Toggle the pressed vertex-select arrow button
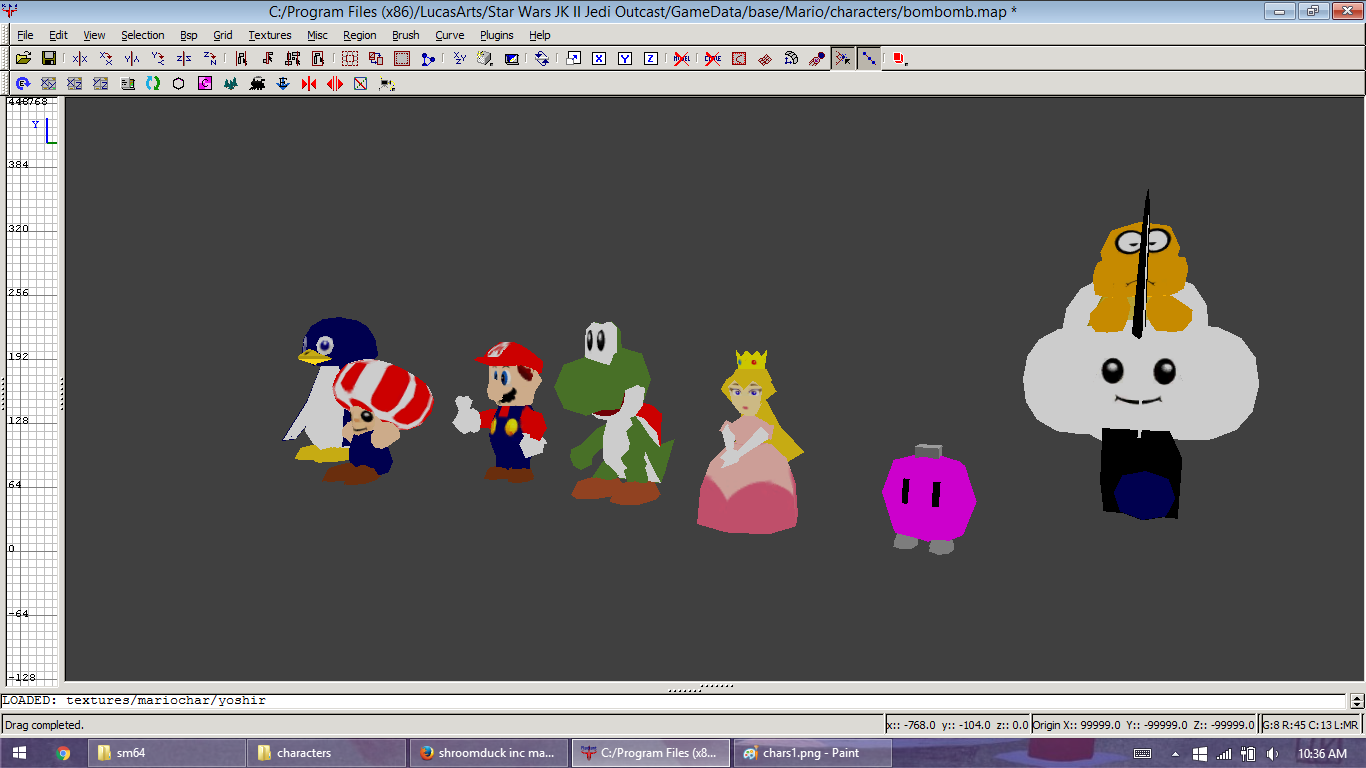The width and height of the screenshot is (1366, 768). pos(843,59)
